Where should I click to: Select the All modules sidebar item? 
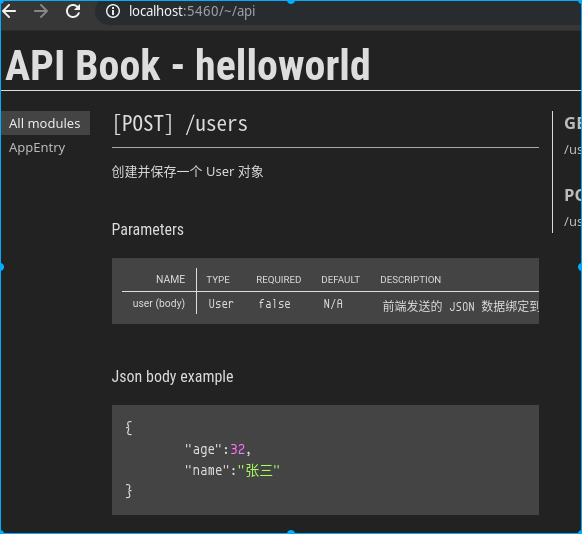[x=45, y=123]
